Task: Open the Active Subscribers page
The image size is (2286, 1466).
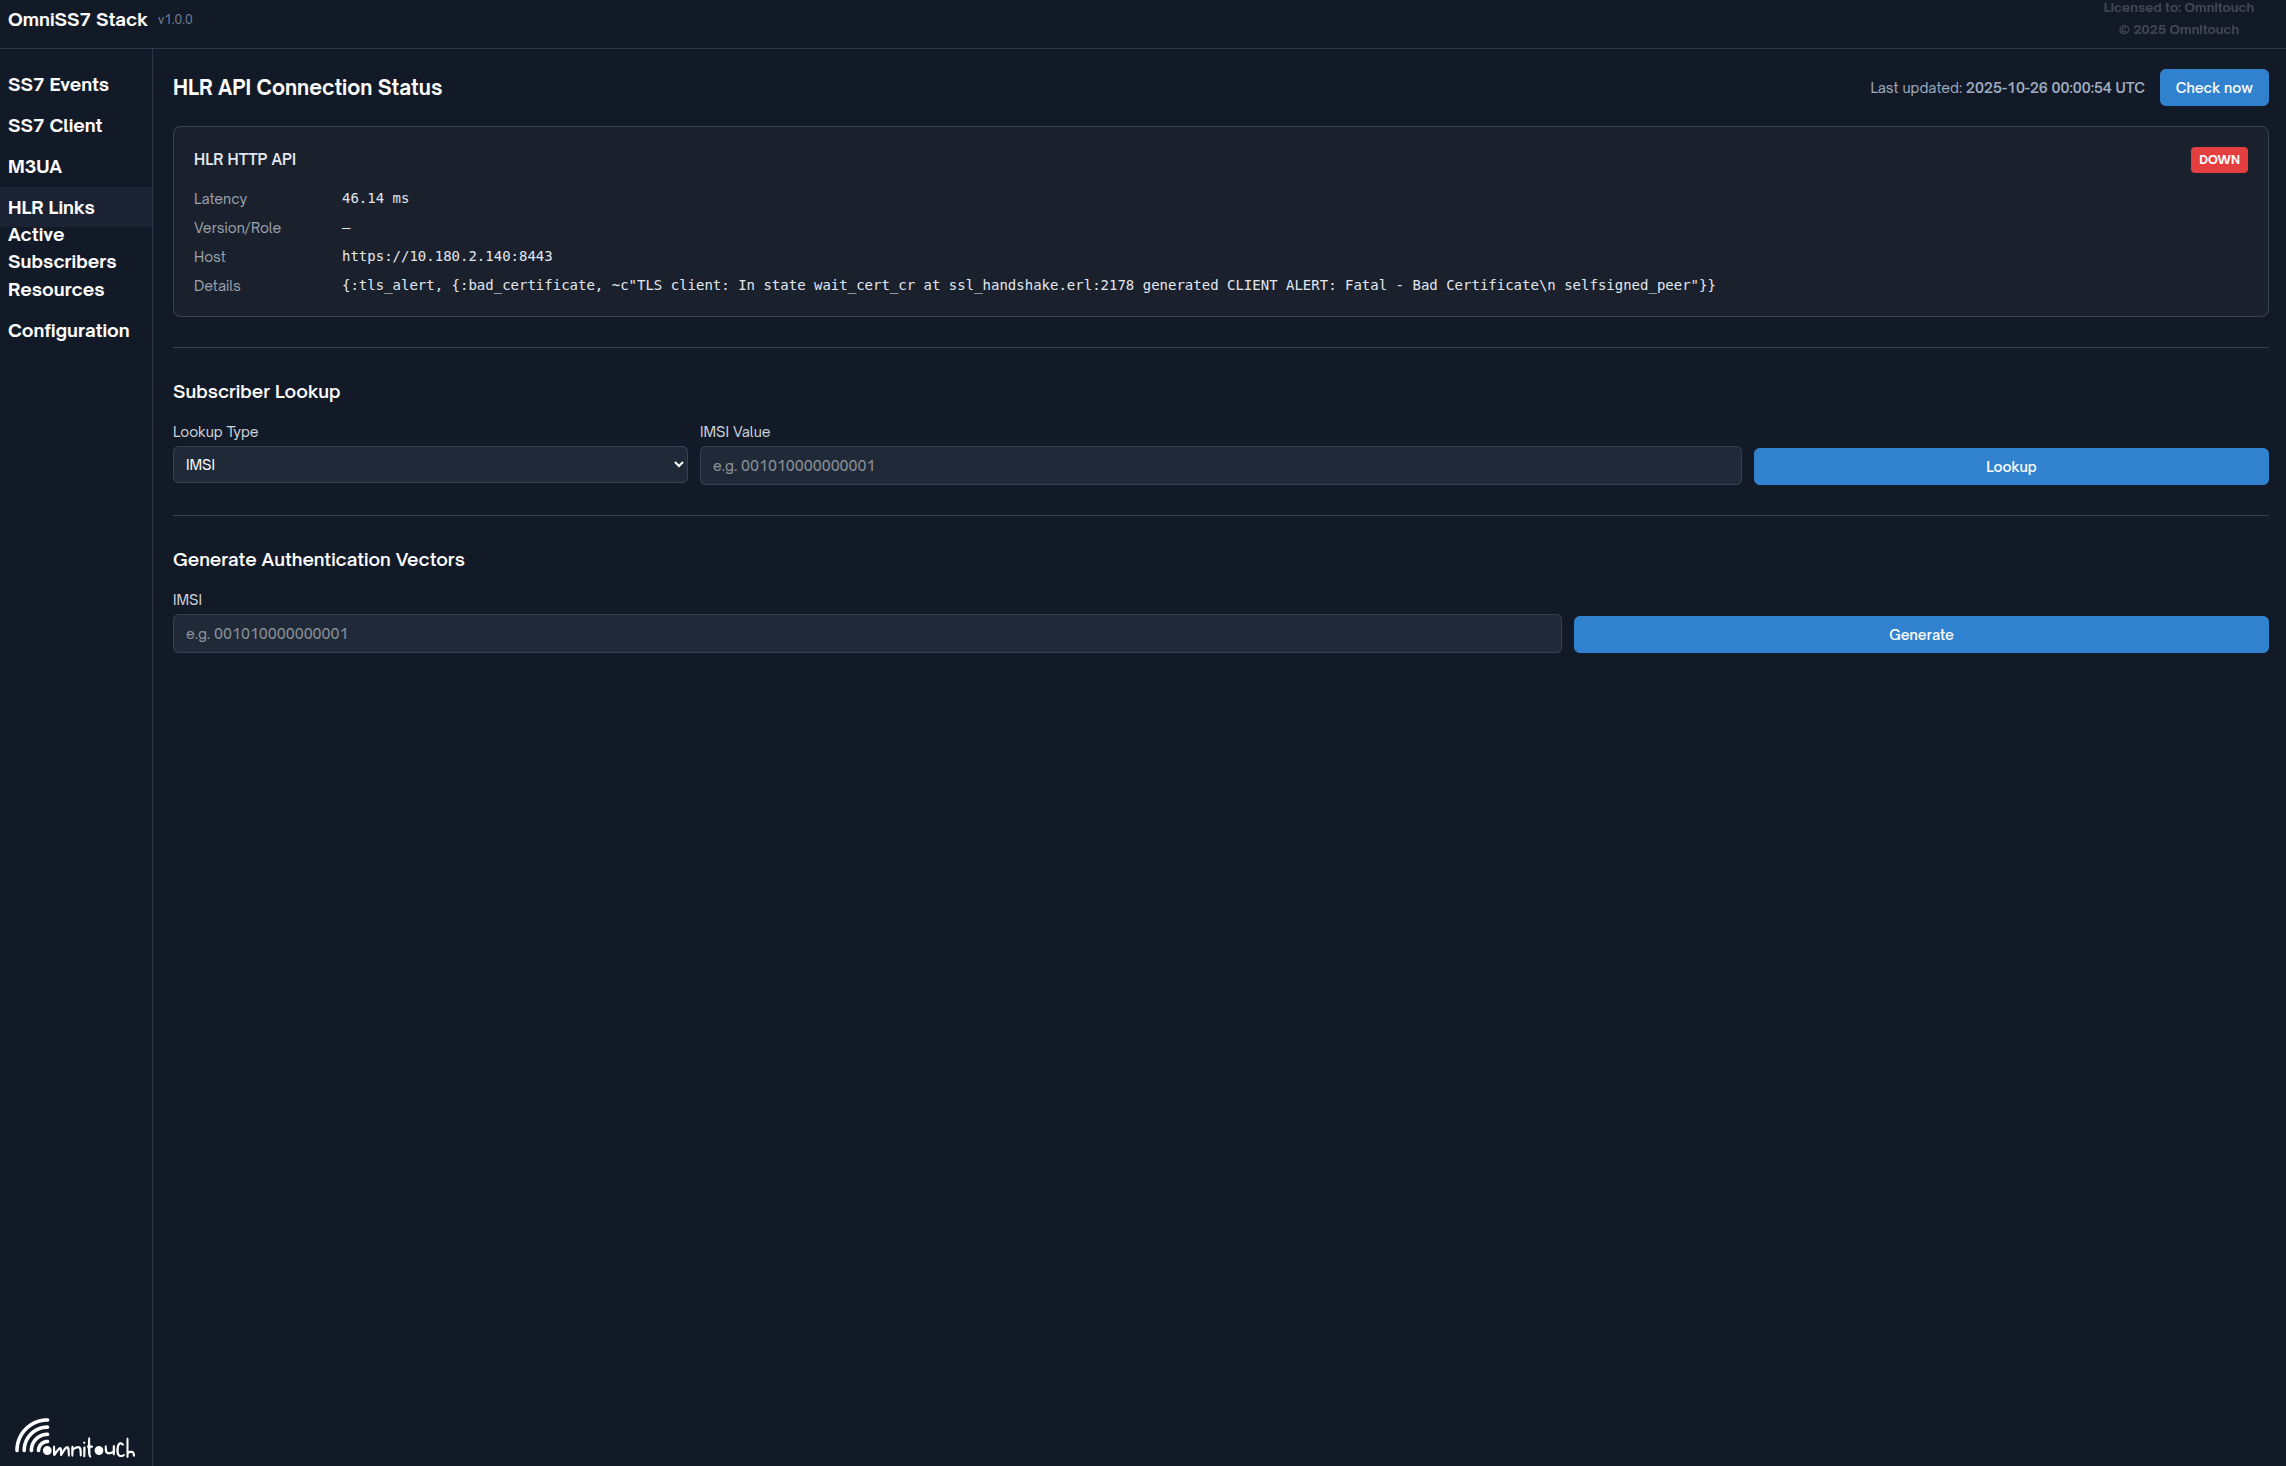Action: 62,248
